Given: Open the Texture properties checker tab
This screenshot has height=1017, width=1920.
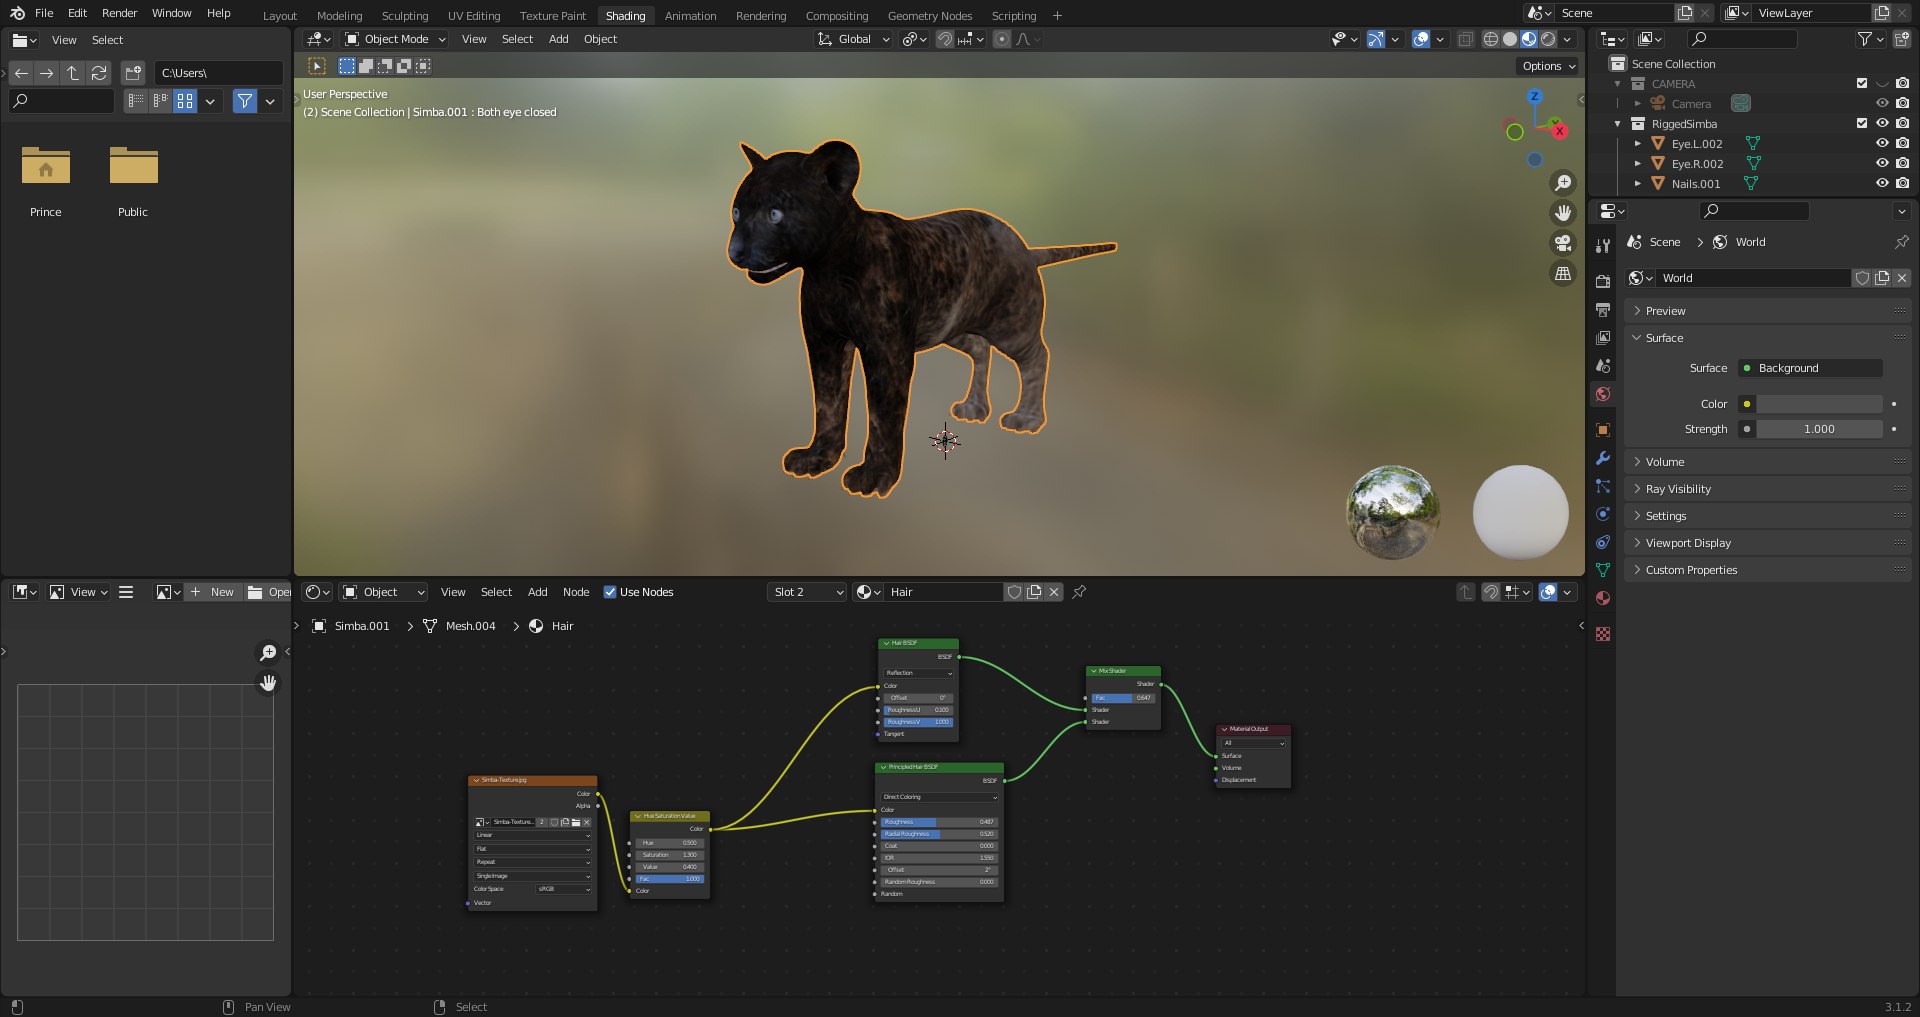Looking at the screenshot, I should 1603,634.
